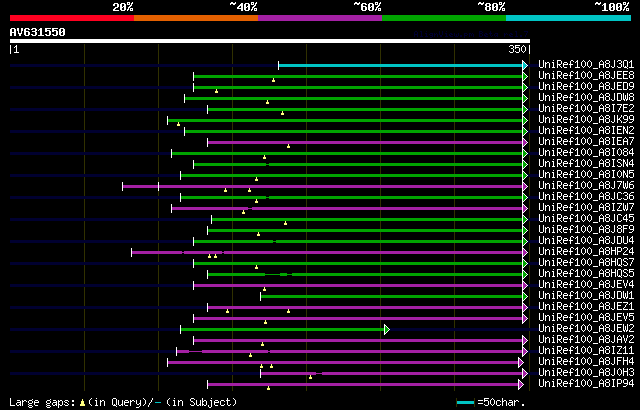Select the UniRef100_A8IEA7 hit label
This screenshot has height=410, width=640.
coord(586,142)
